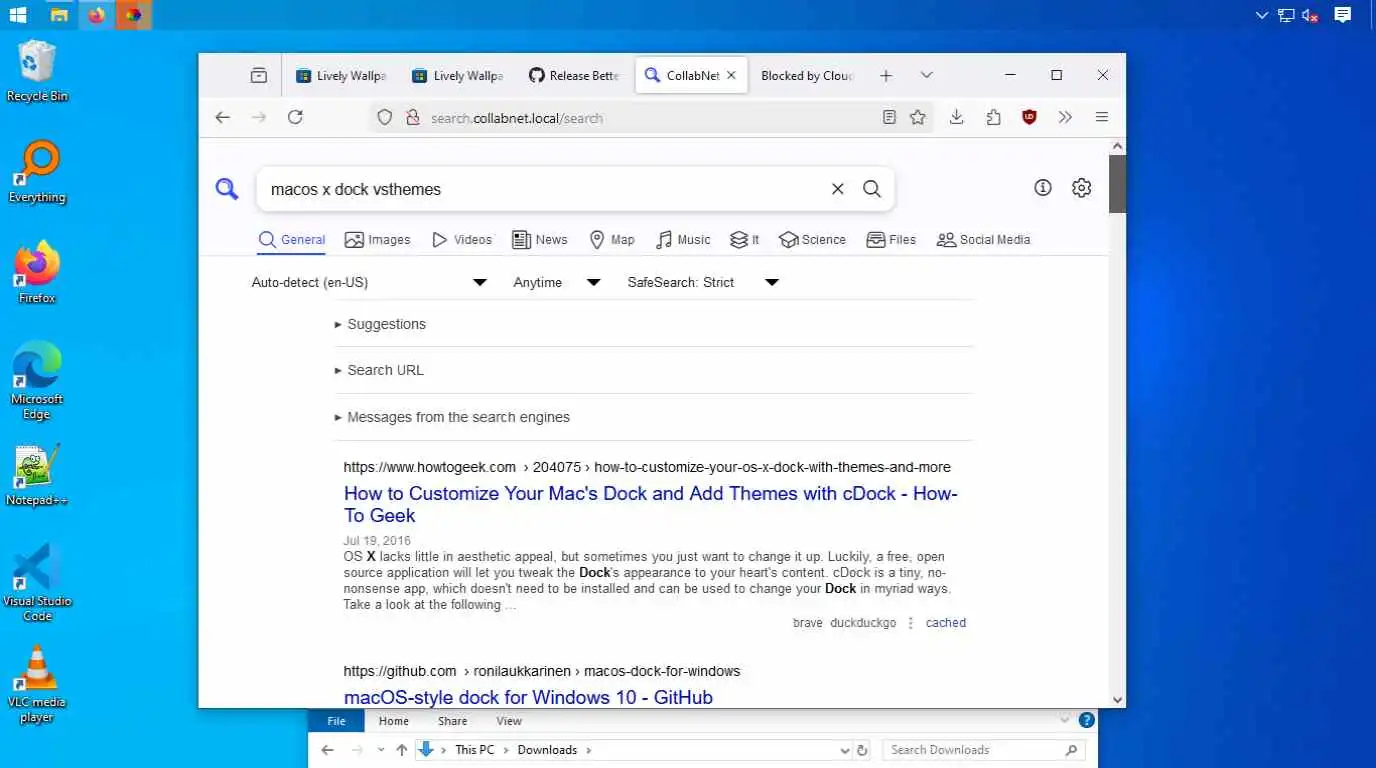Open the Firefox extensions puzzle icon
Image resolution: width=1376 pixels, height=768 pixels.
click(x=993, y=117)
